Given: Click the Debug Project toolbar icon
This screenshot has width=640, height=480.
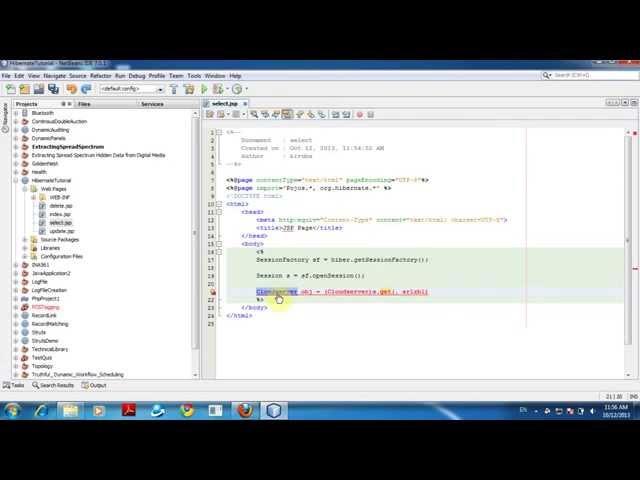Looking at the screenshot, I should (218, 89).
